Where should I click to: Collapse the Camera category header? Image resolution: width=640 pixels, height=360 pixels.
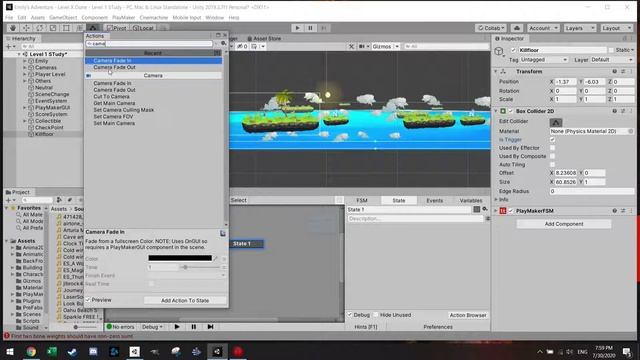153,76
